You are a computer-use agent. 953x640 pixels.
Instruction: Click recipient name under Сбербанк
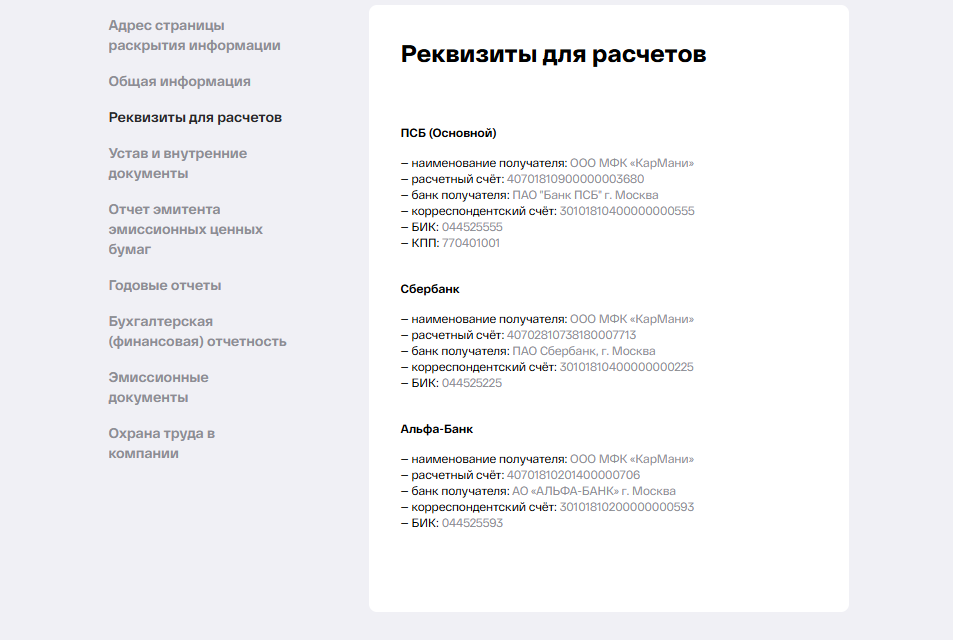[x=631, y=319]
